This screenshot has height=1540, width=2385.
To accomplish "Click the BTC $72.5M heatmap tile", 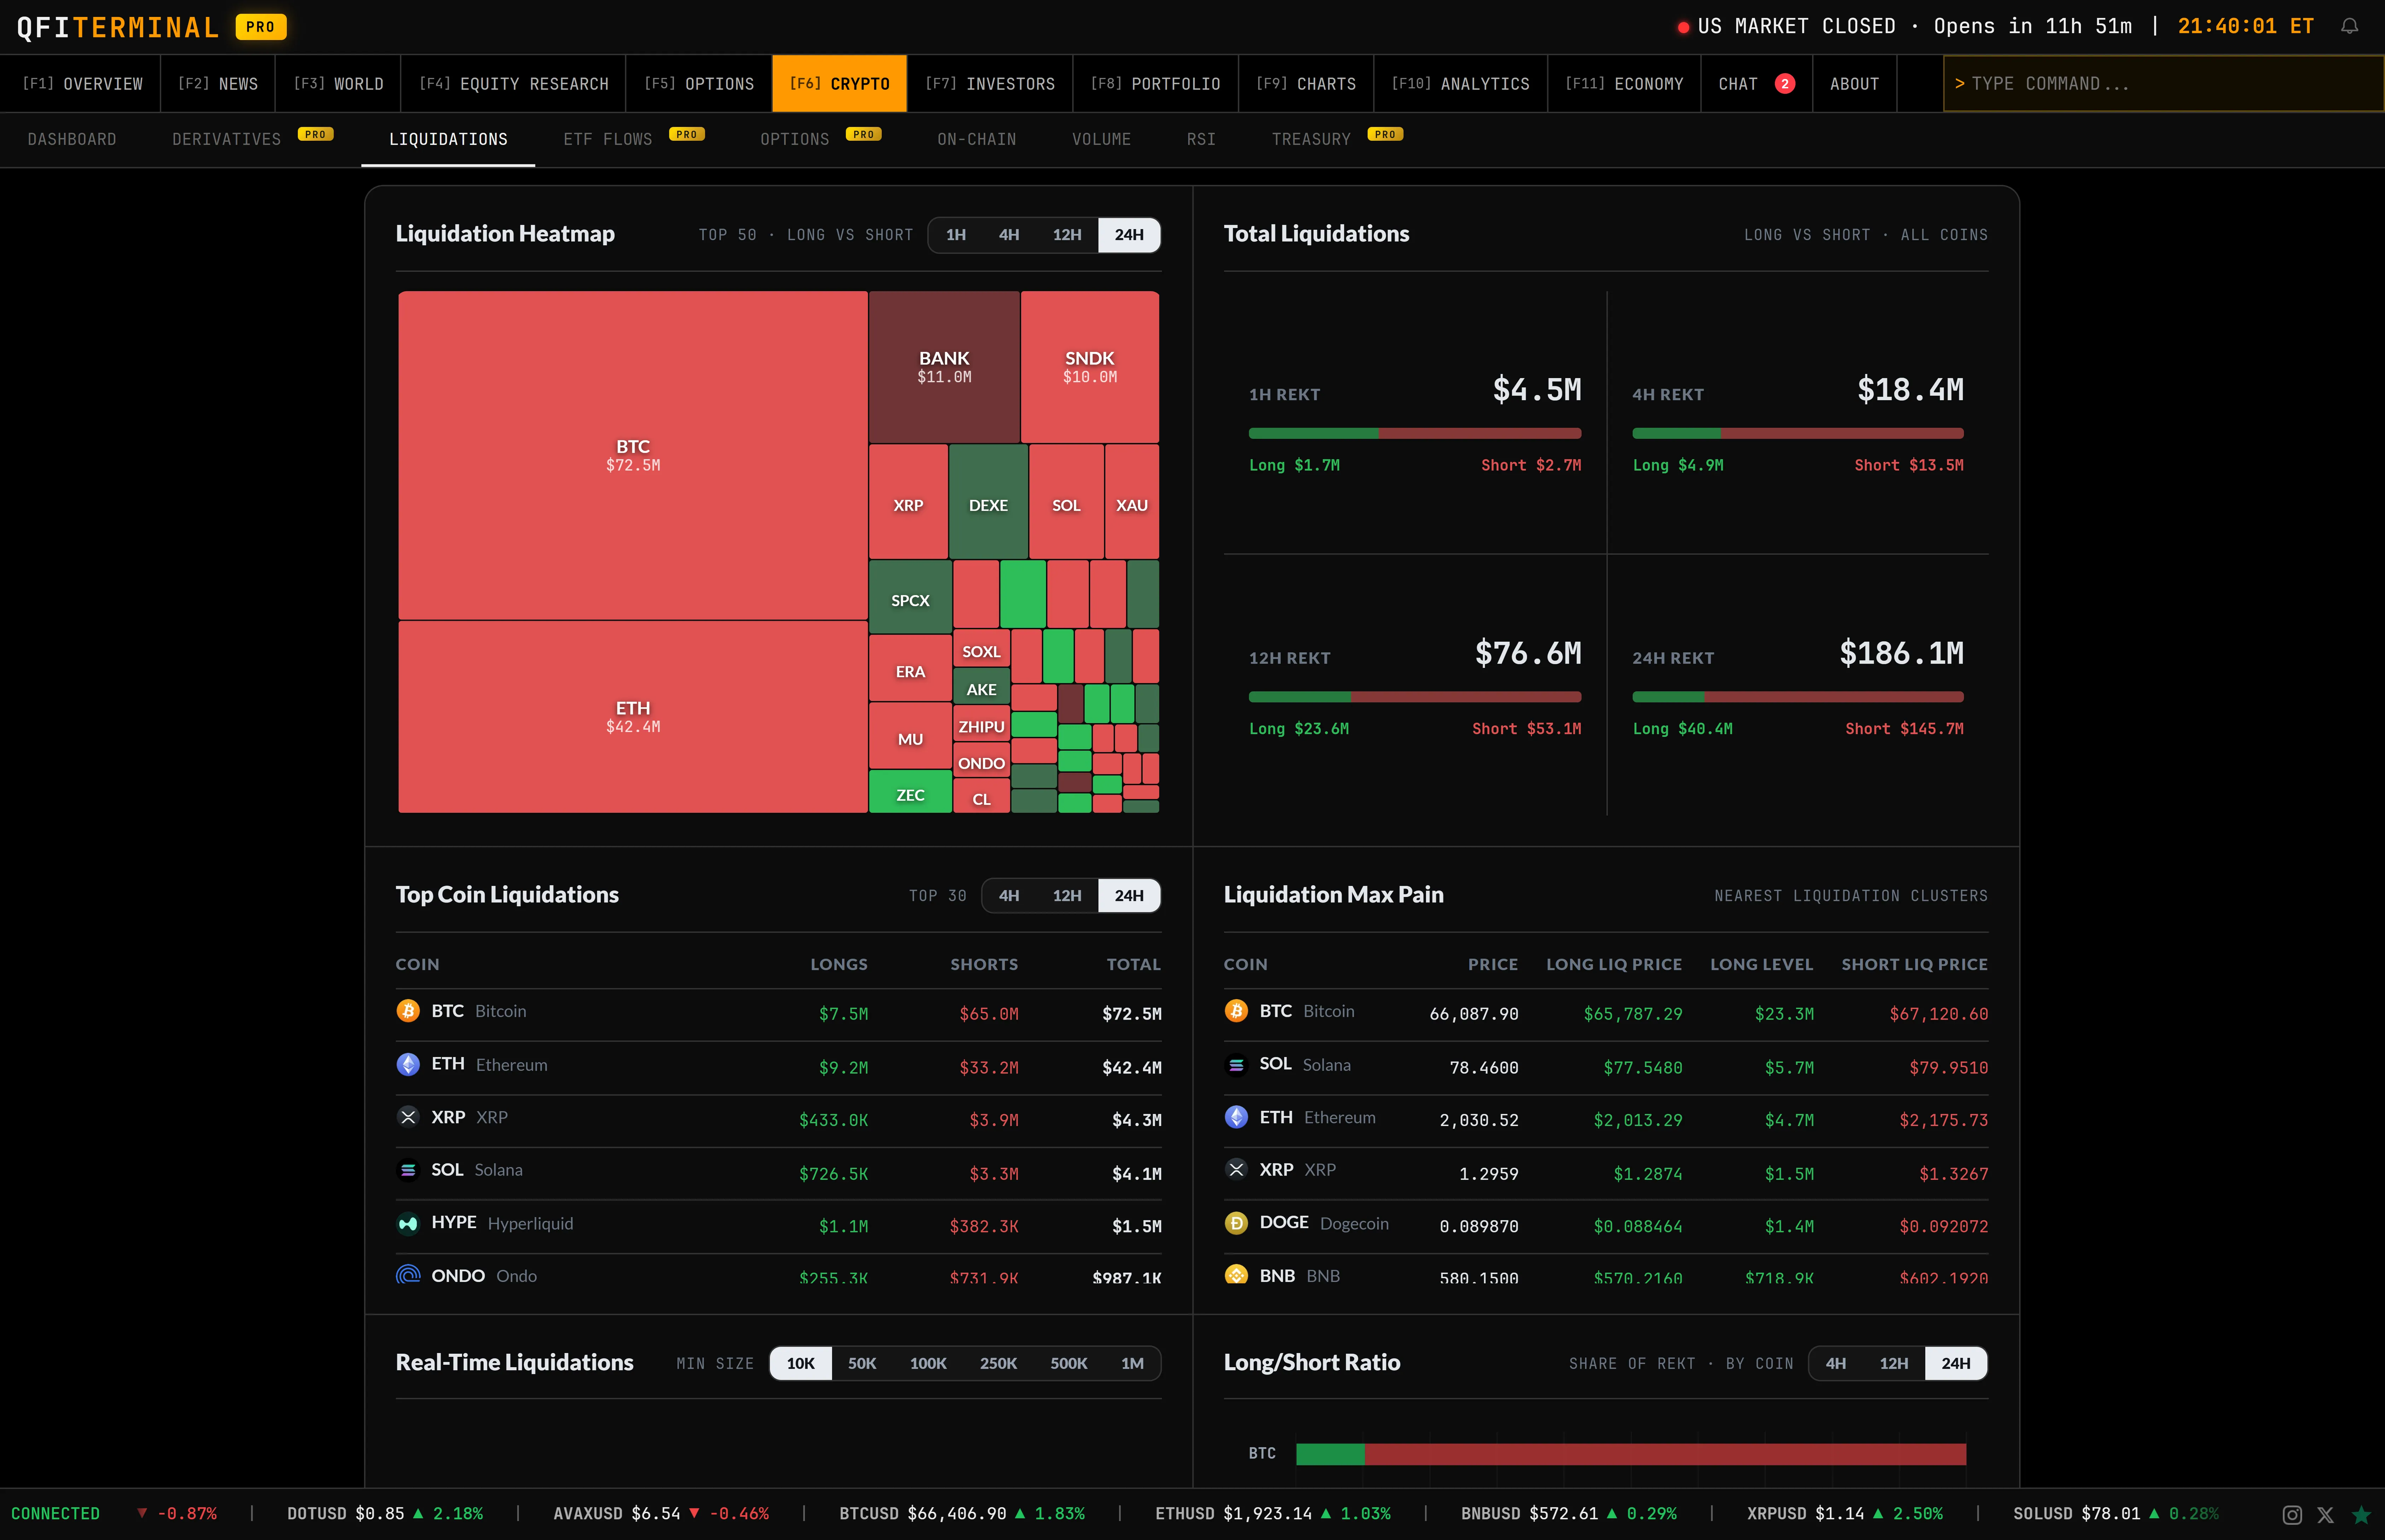I will (x=633, y=455).
